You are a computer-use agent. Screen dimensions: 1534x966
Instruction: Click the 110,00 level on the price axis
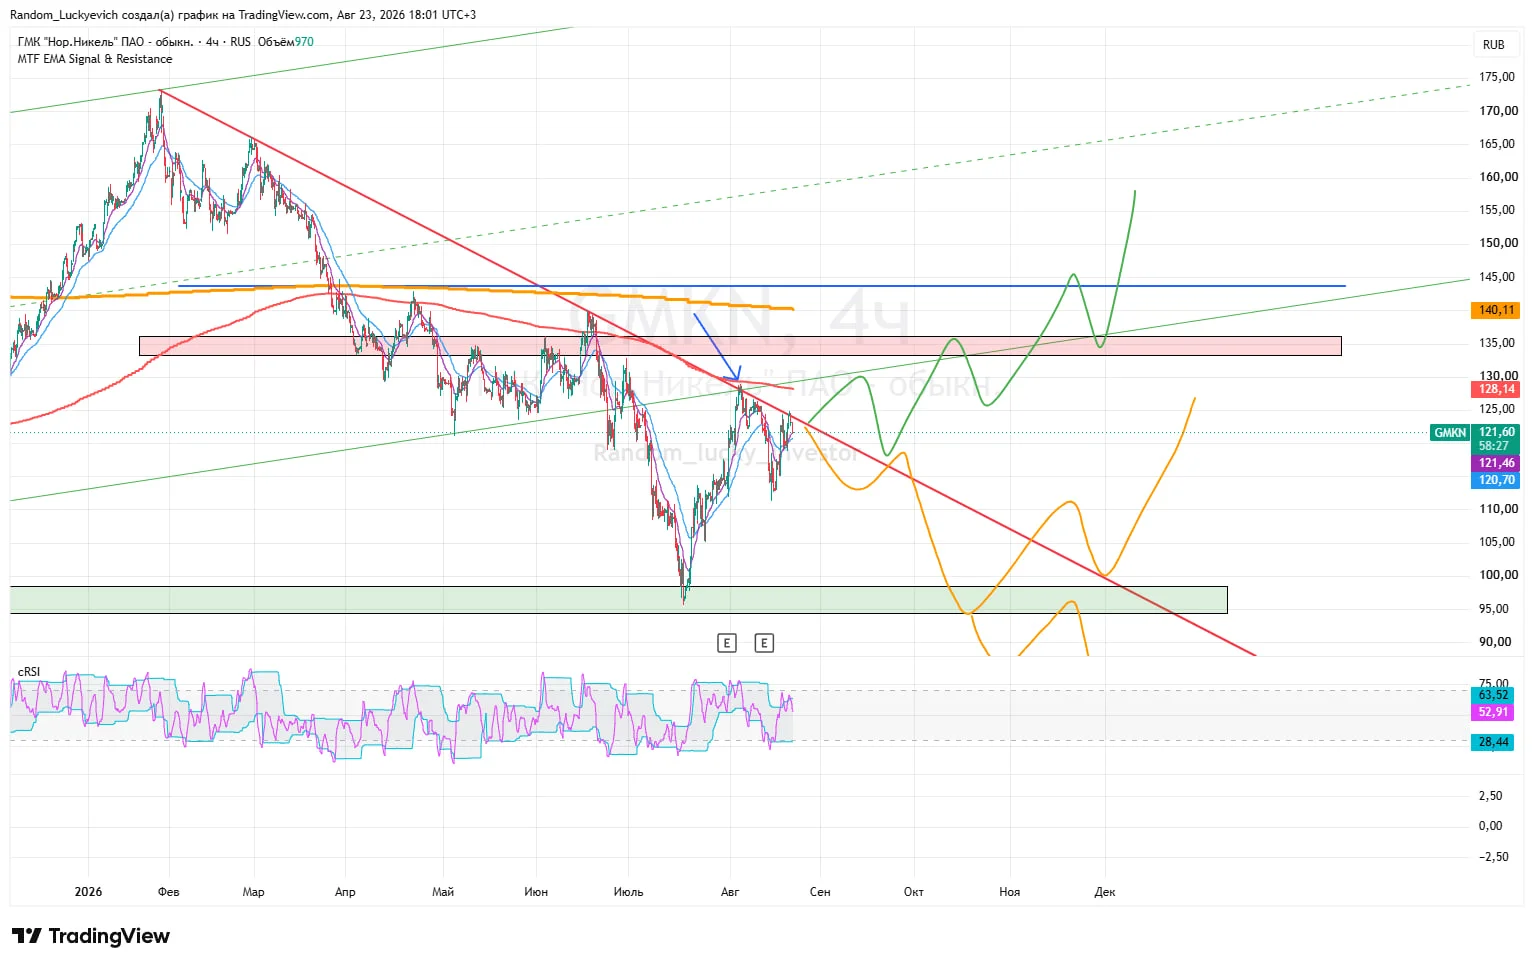coord(1498,509)
